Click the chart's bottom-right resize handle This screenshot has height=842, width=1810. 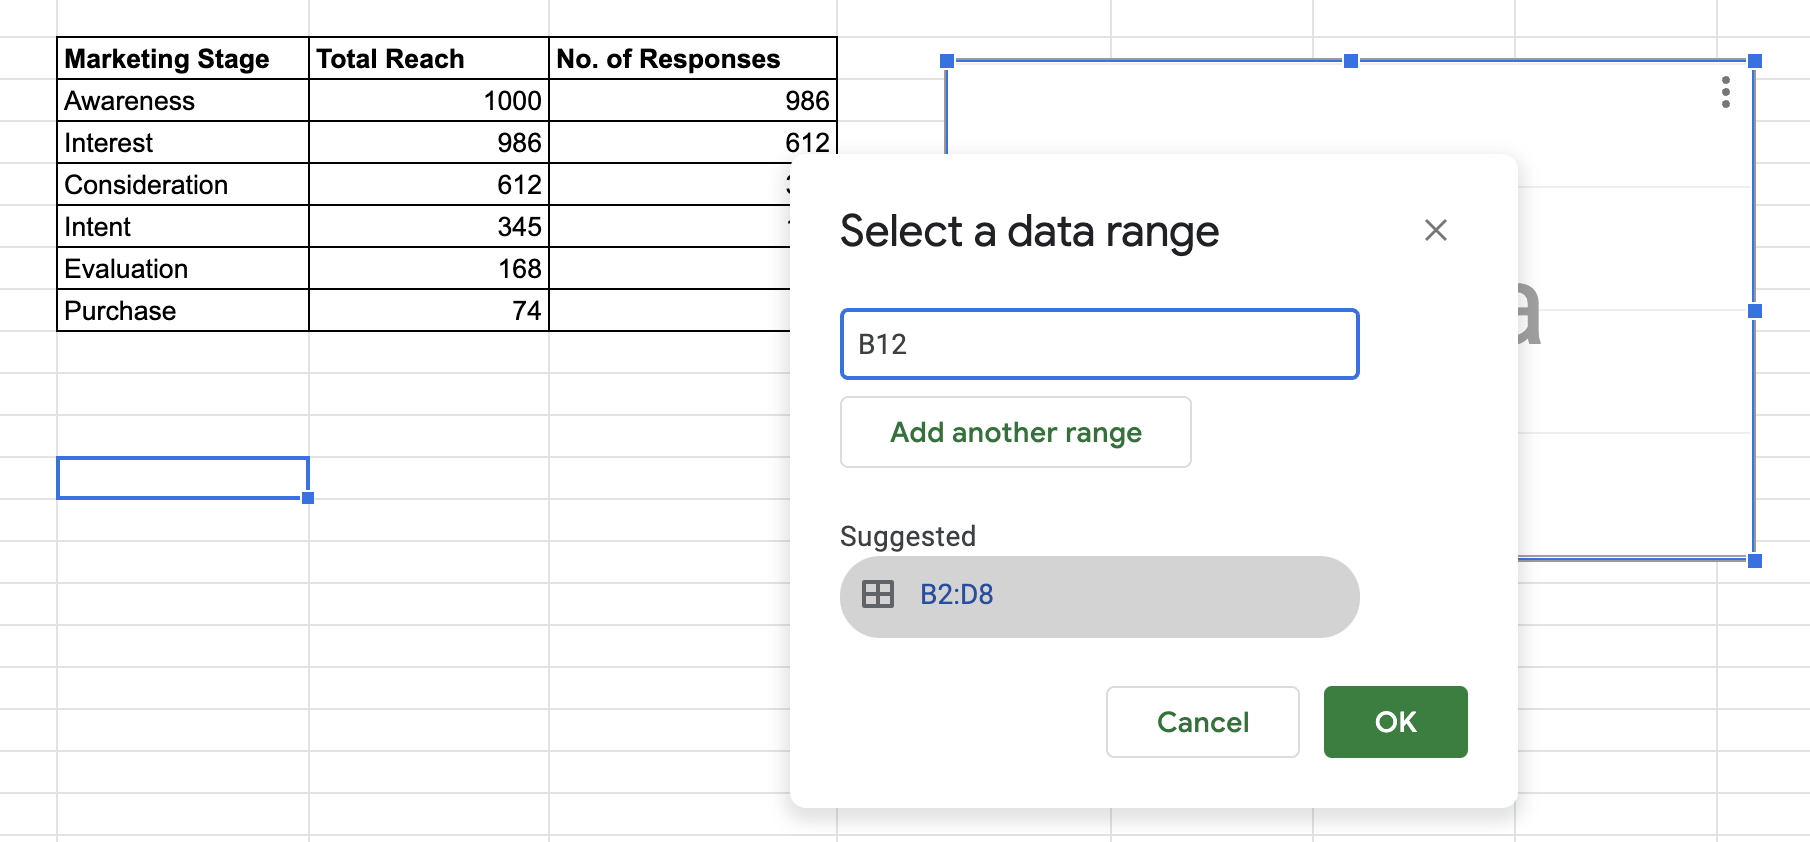[1754, 561]
